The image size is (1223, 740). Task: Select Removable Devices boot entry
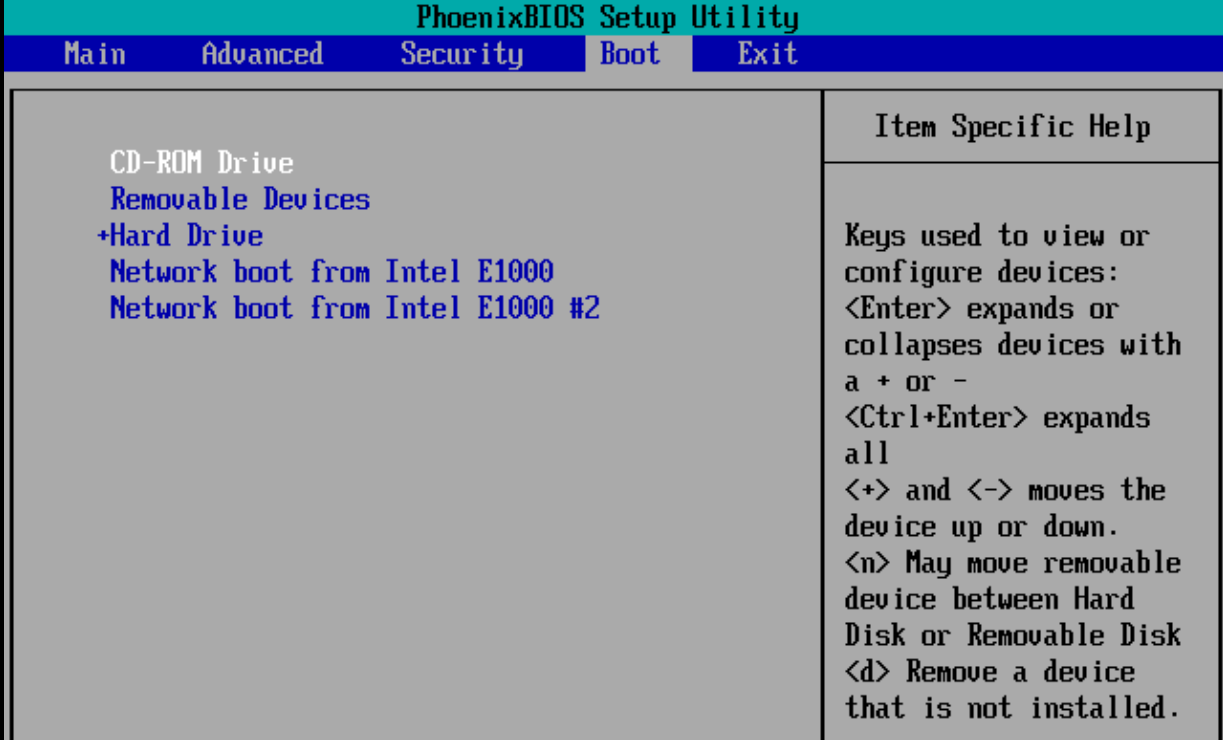coord(240,199)
